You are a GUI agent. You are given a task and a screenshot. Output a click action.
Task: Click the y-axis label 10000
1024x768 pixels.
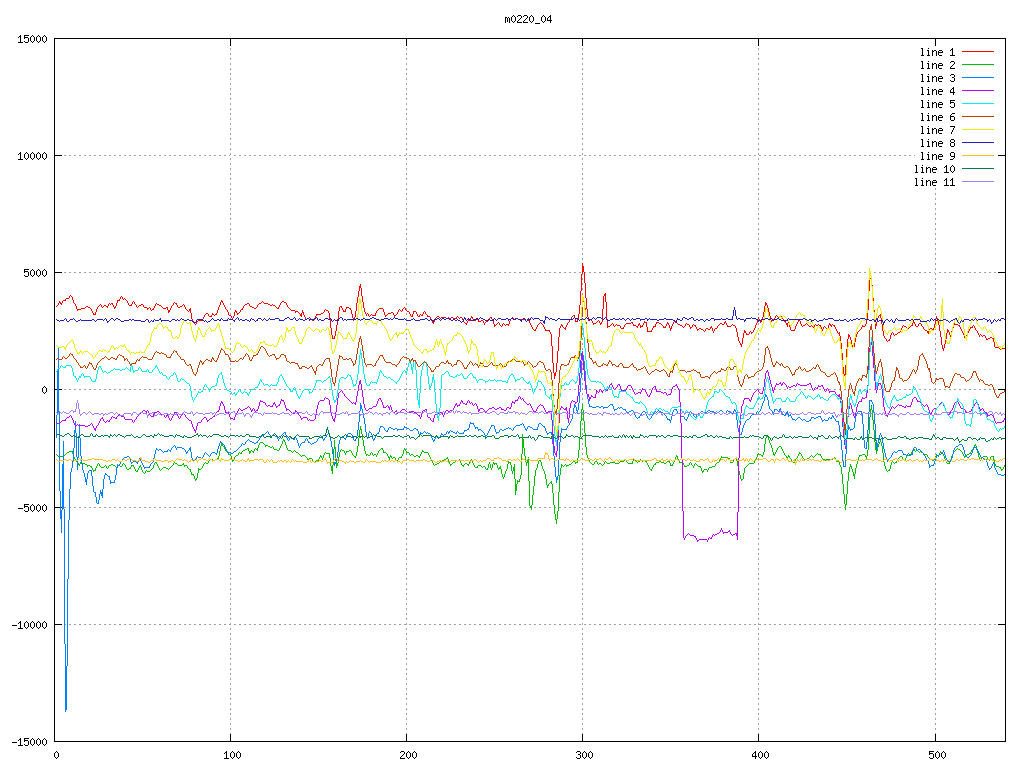point(33,156)
